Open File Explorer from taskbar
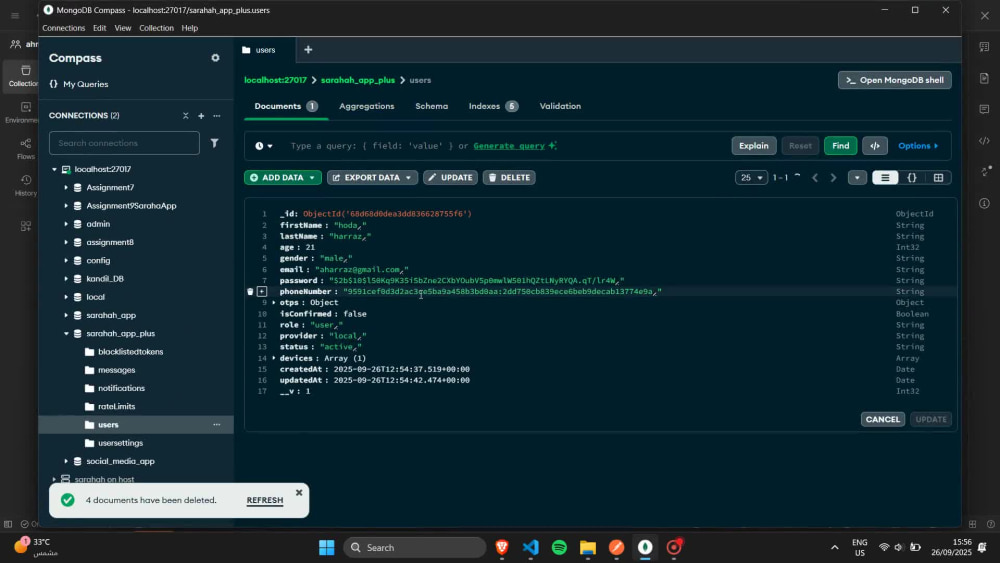The width and height of the screenshot is (1000, 563). click(588, 547)
